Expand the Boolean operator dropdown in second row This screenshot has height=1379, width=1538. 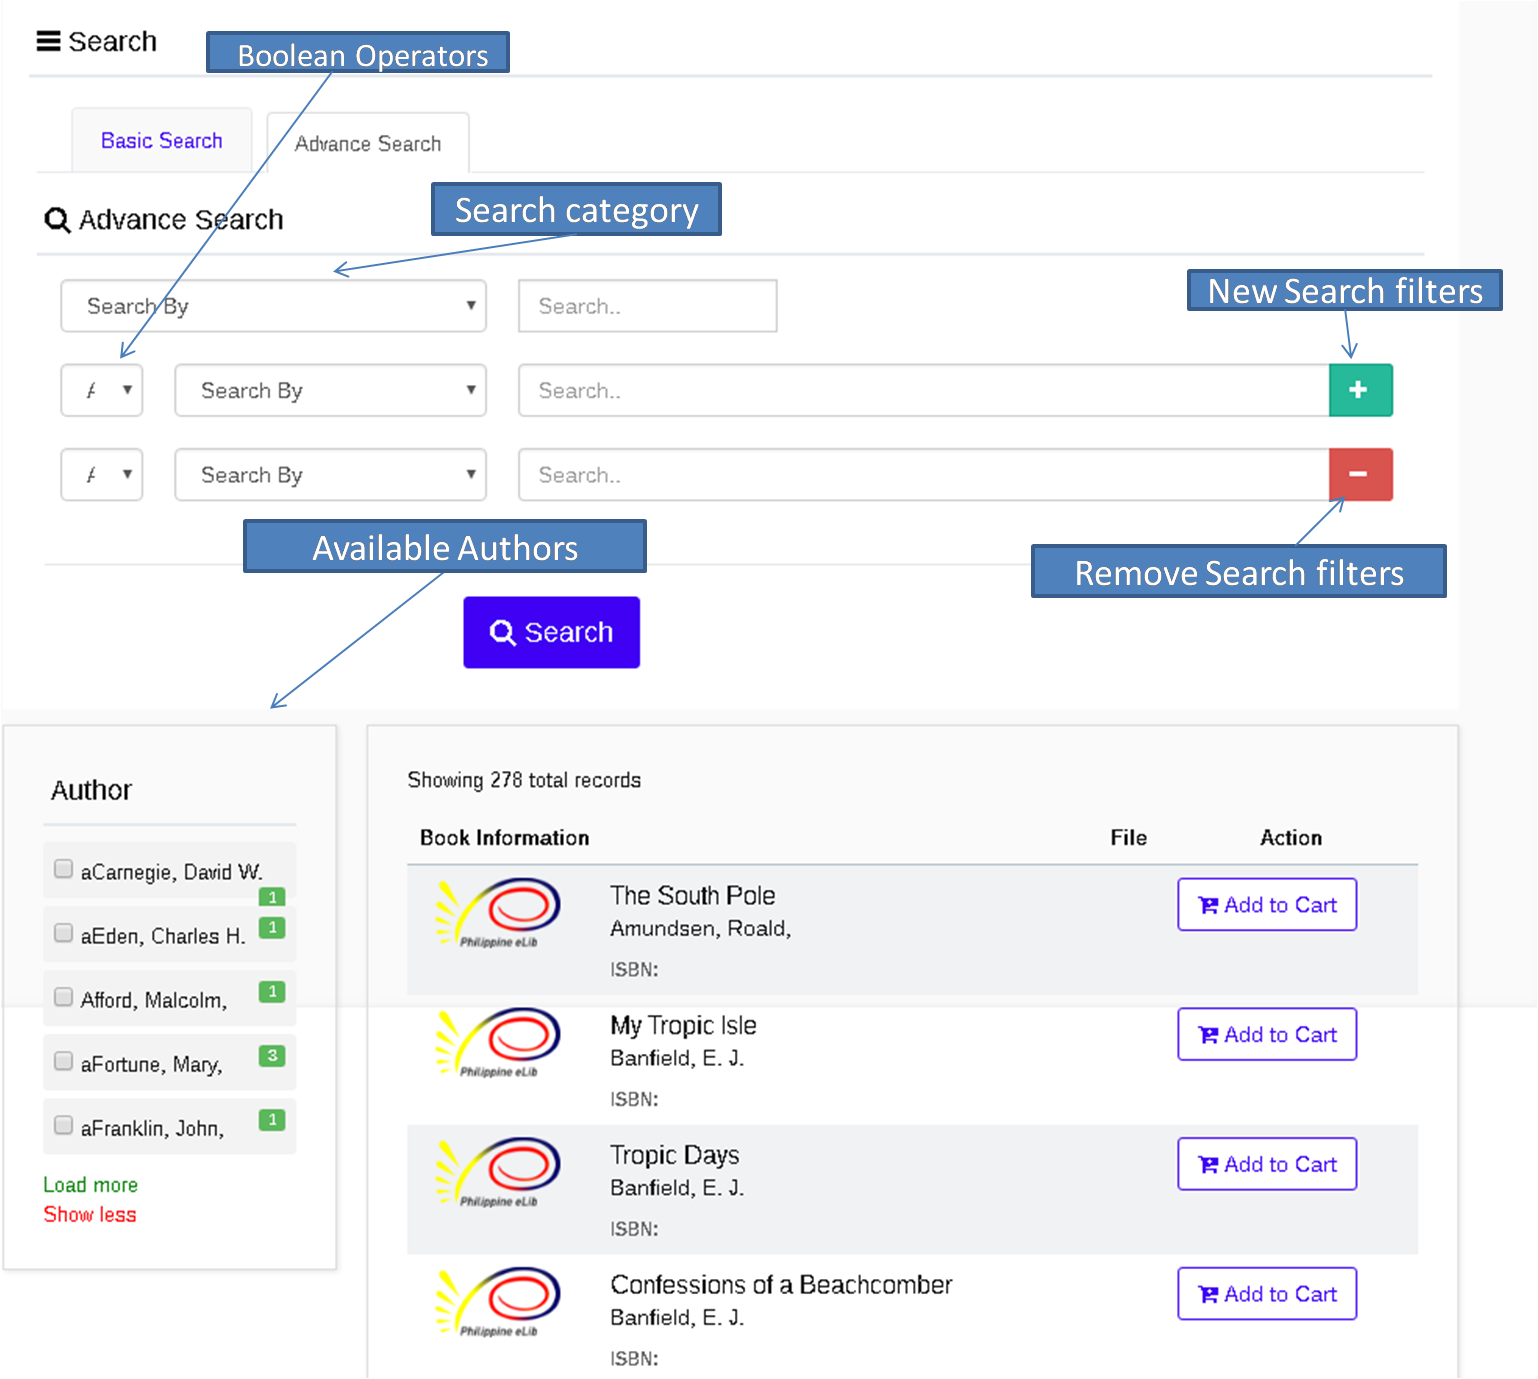(102, 390)
